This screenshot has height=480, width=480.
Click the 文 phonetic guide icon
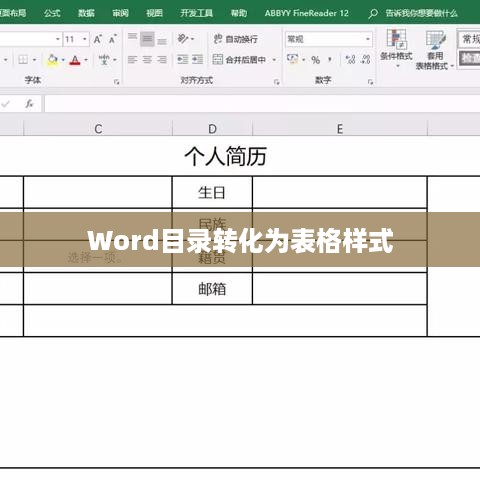click(104, 60)
